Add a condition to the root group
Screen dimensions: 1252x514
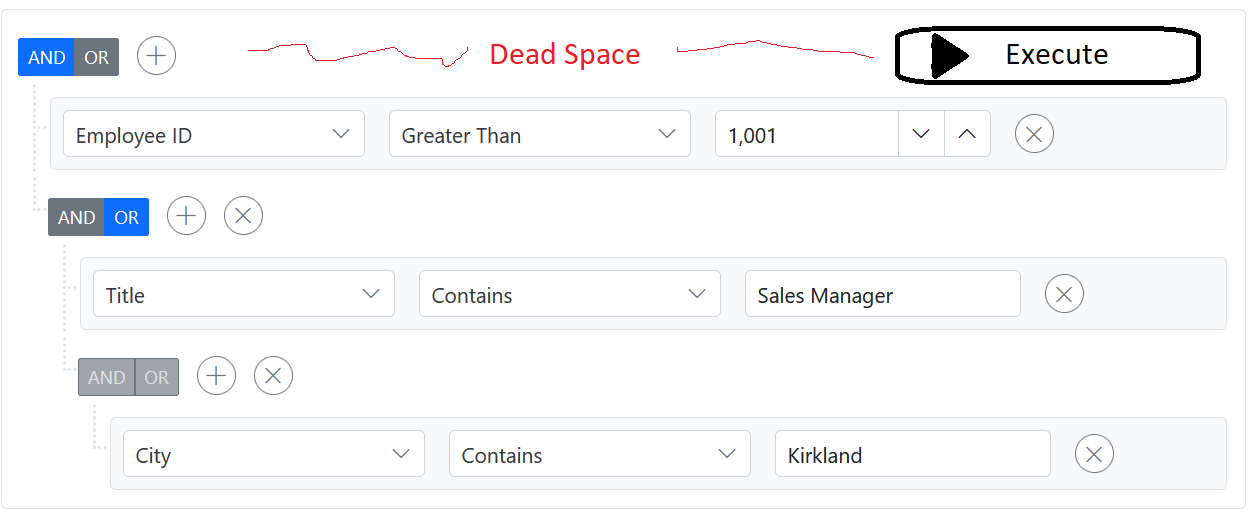[156, 55]
